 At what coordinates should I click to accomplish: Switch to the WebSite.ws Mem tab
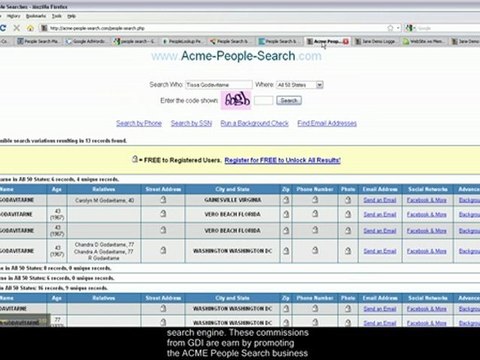coord(423,41)
